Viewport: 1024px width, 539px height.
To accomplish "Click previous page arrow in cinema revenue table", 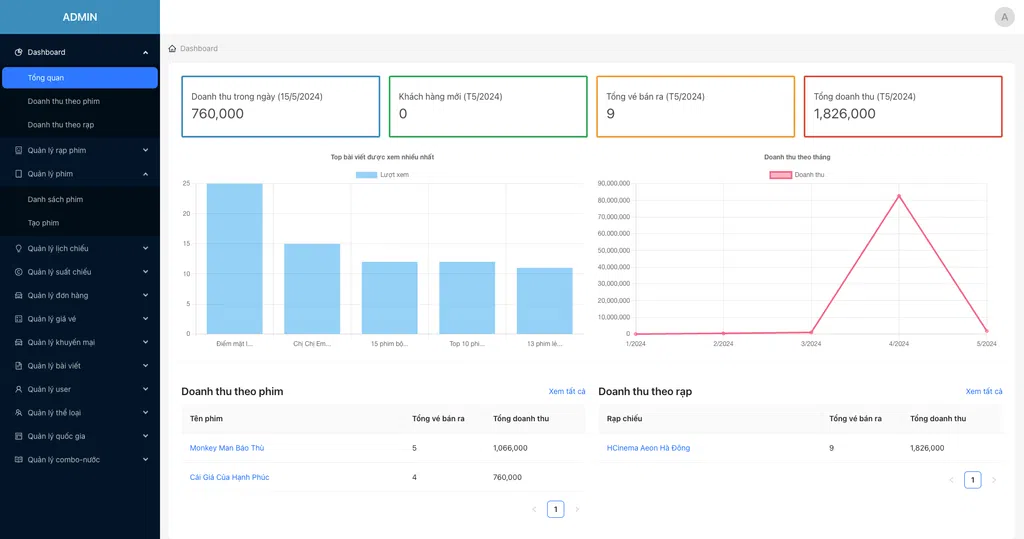I will click(952, 480).
